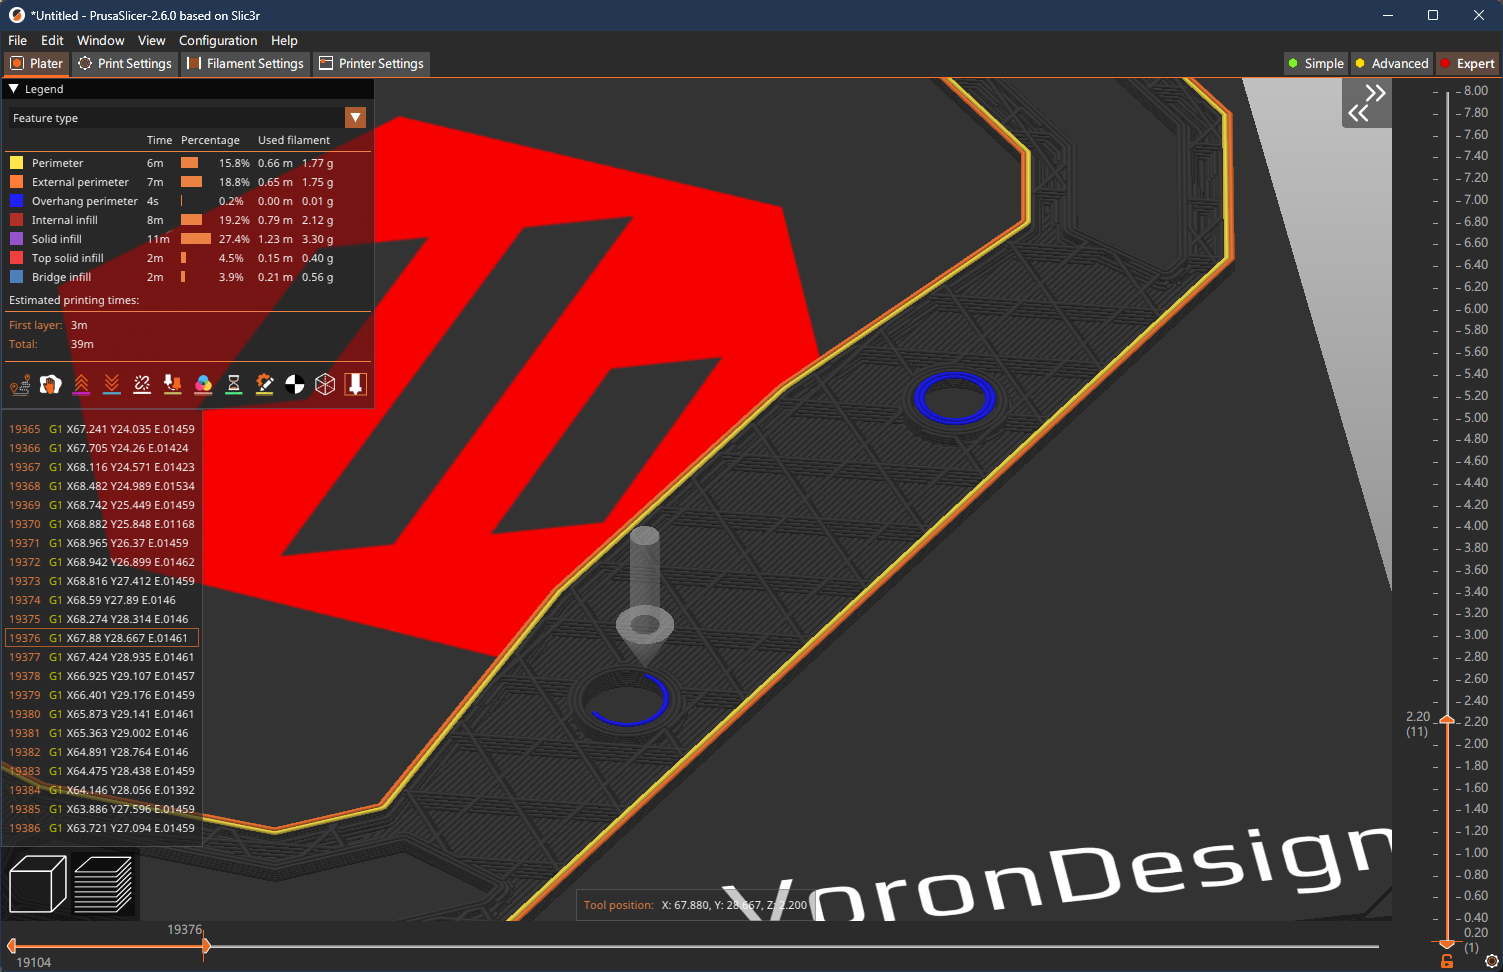
Task: Open the Configuration menu
Action: [x=218, y=40]
